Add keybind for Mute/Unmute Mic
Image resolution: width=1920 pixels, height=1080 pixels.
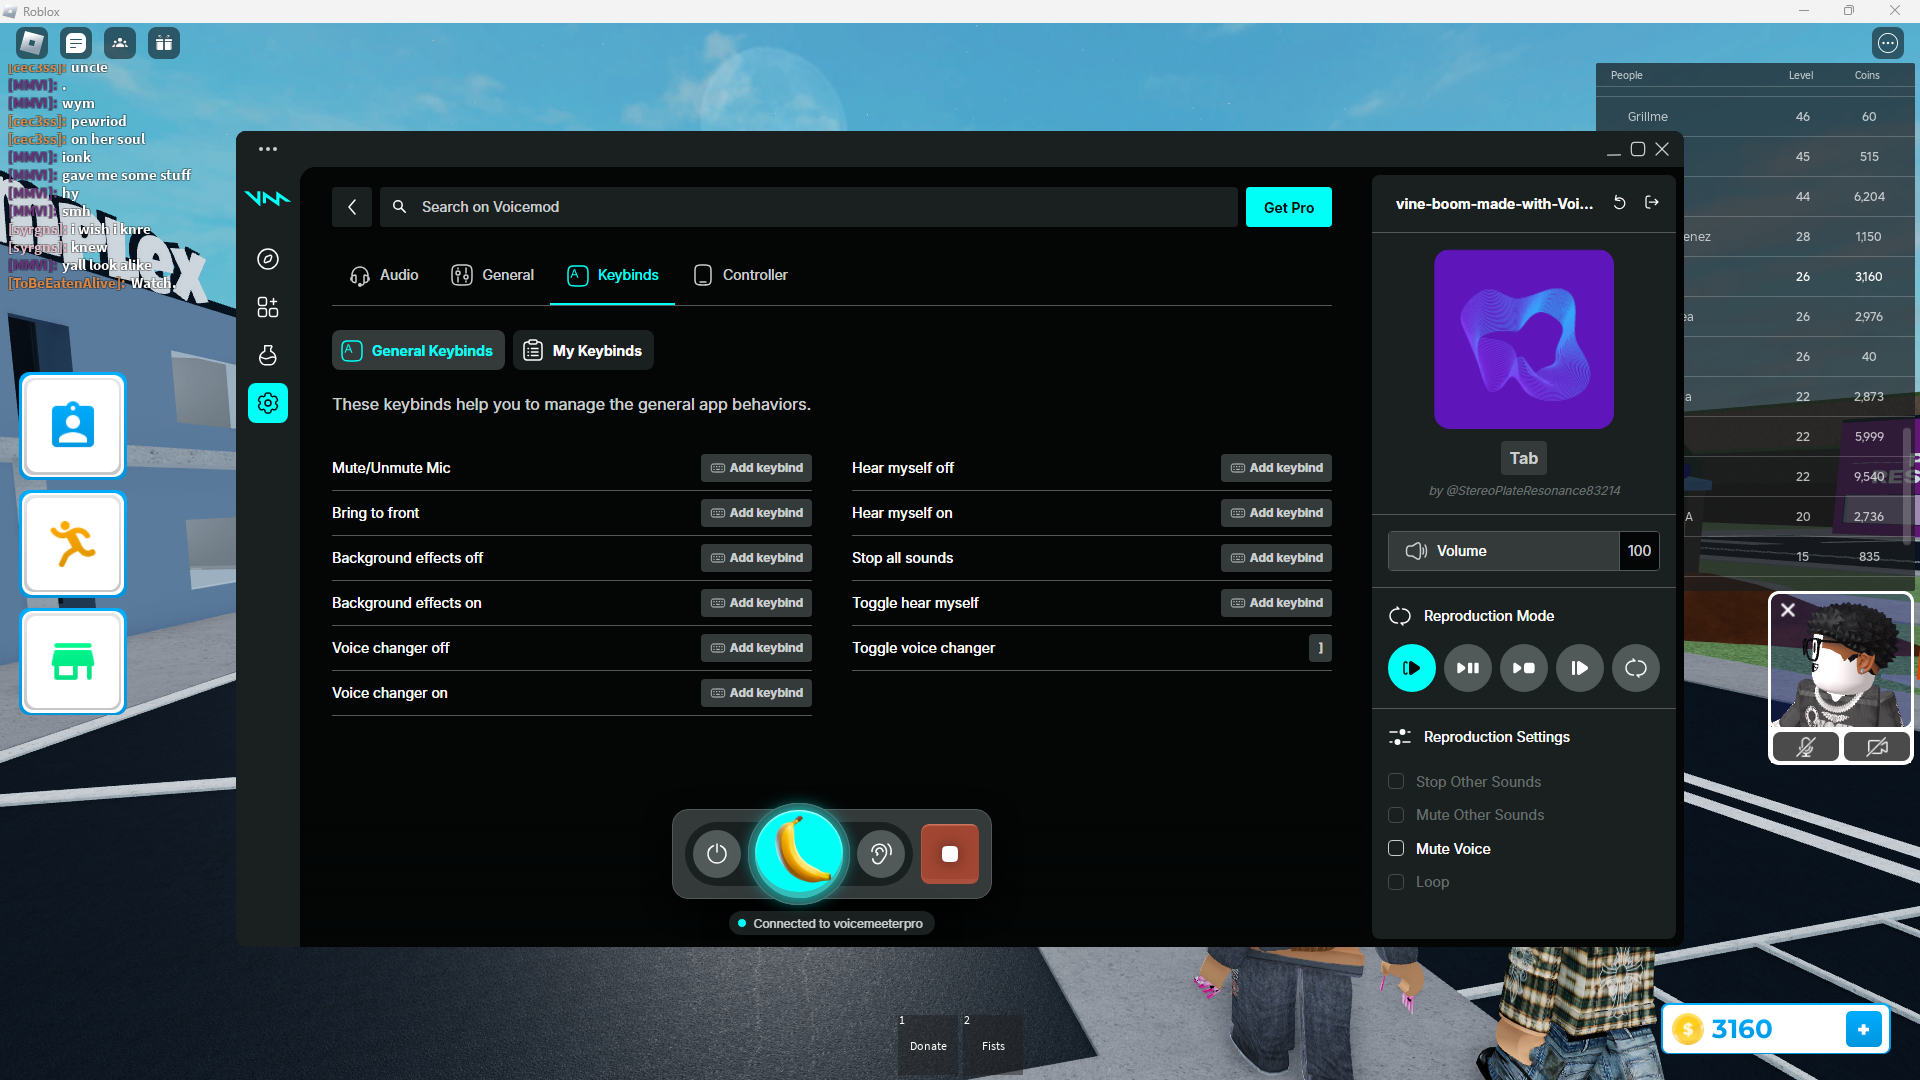757,468
